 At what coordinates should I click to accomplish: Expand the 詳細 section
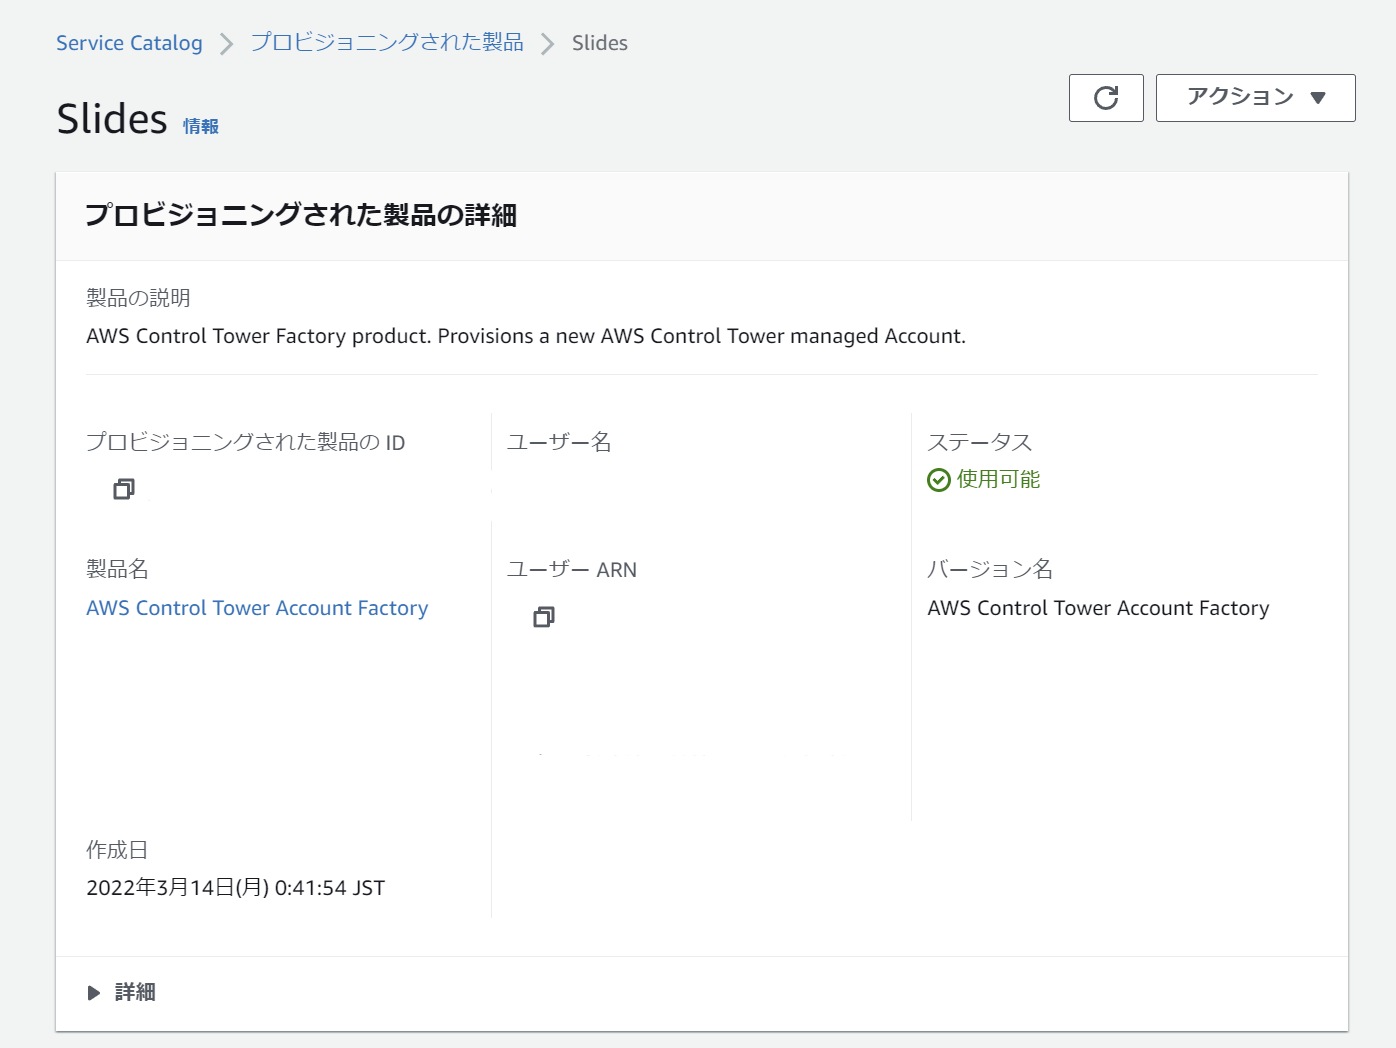[121, 992]
